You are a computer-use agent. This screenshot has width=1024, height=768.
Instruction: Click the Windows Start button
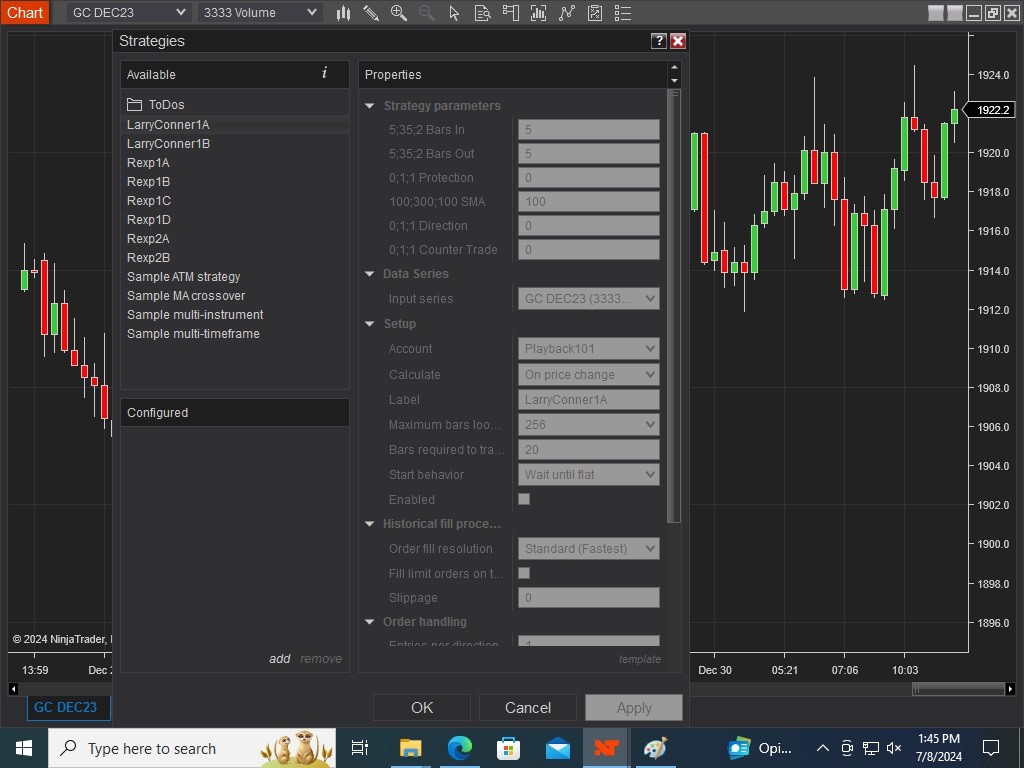pyautogui.click(x=24, y=748)
